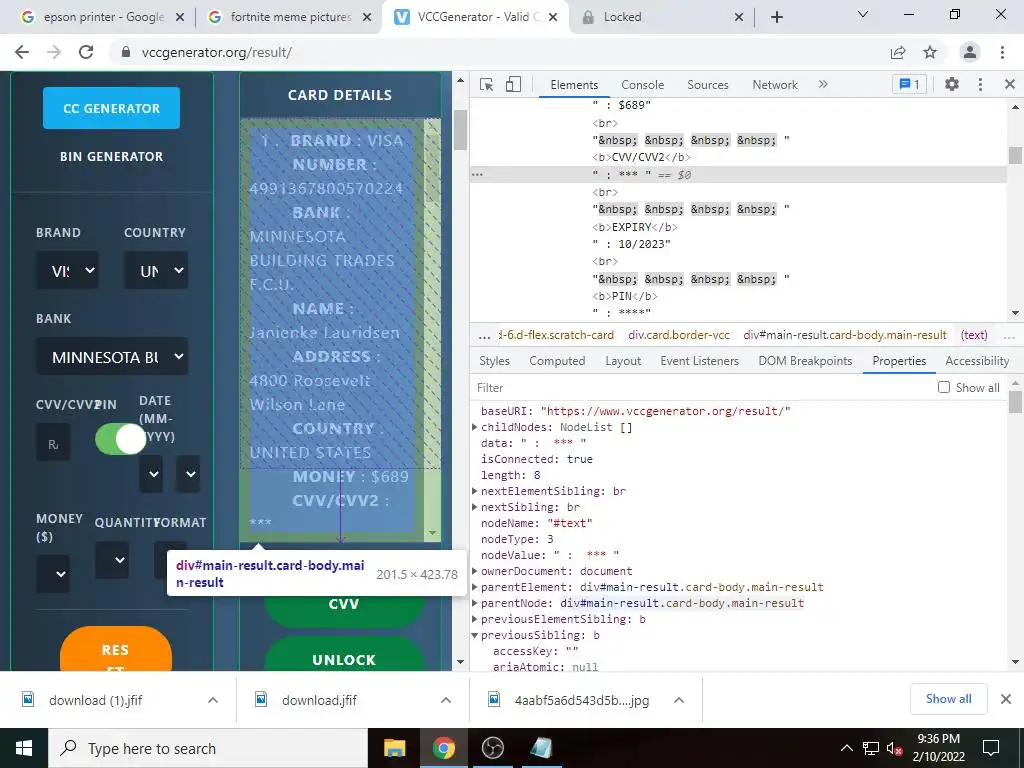Collapse previousSibling property

click(475, 635)
